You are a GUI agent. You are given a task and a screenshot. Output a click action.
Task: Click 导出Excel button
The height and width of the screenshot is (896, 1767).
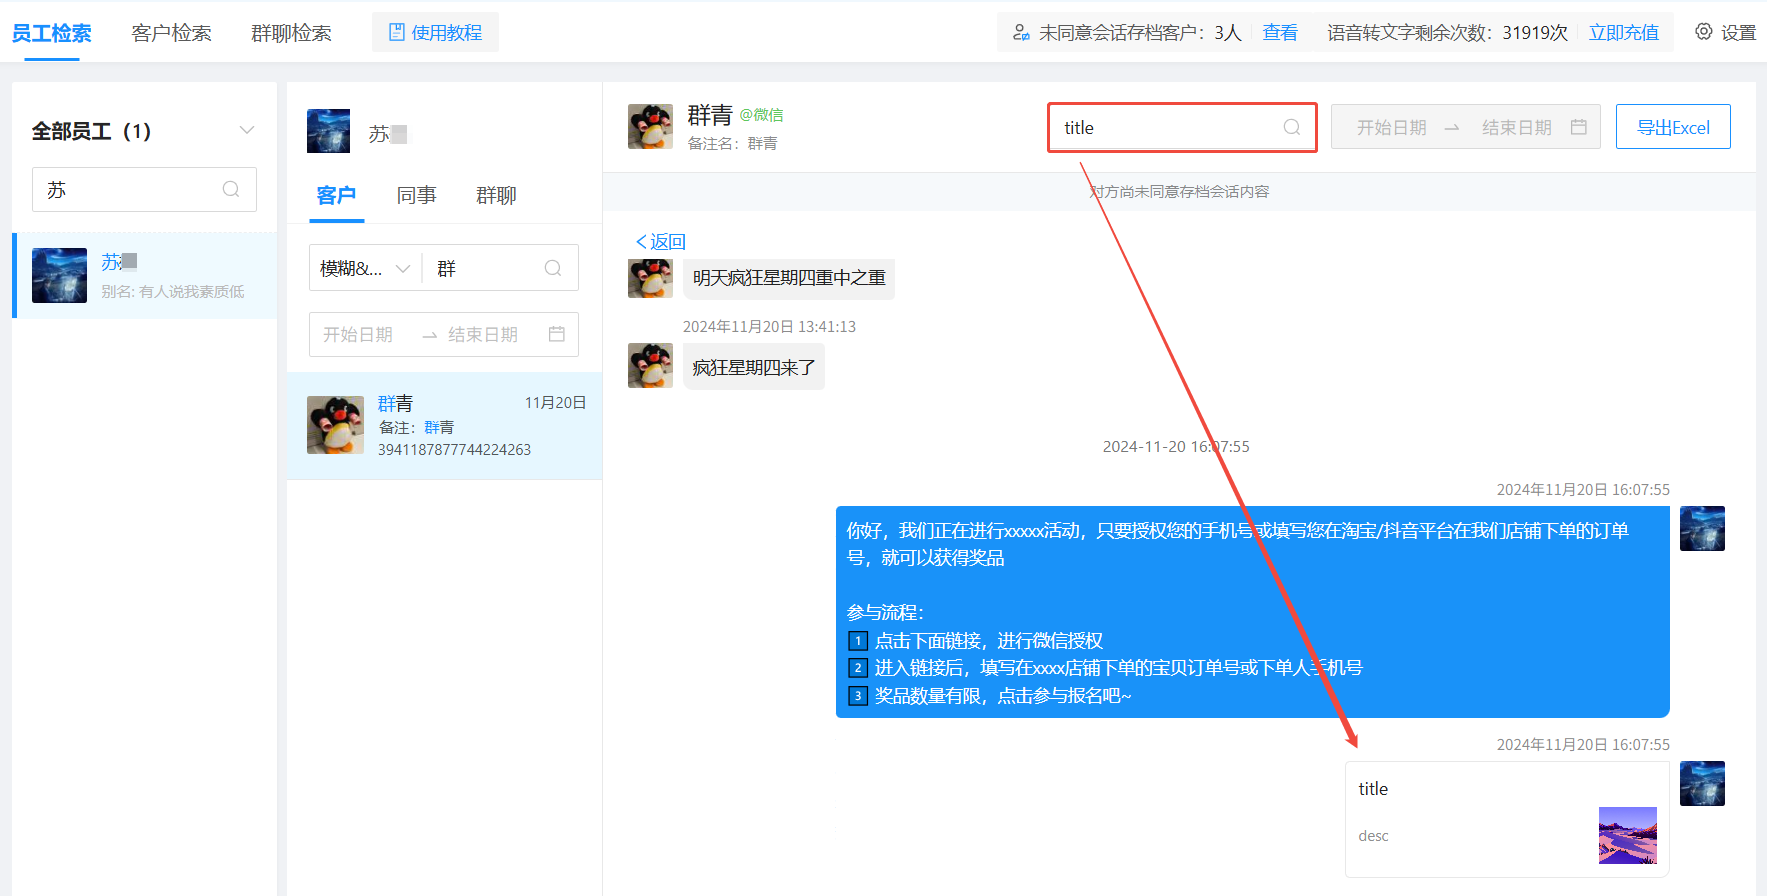pos(1672,127)
